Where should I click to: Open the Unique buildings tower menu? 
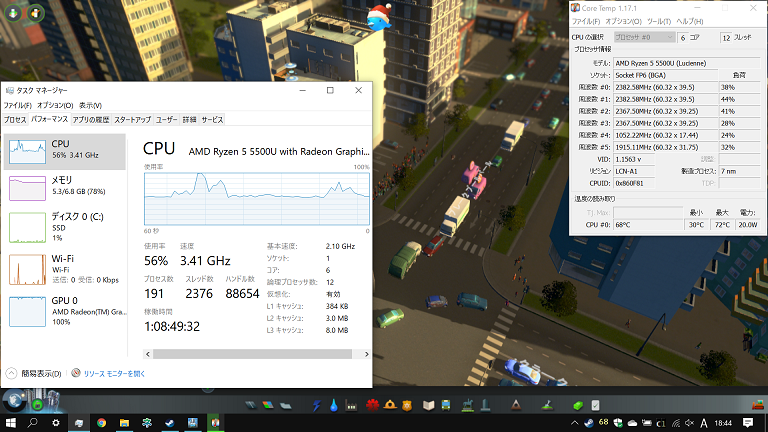click(x=485, y=405)
